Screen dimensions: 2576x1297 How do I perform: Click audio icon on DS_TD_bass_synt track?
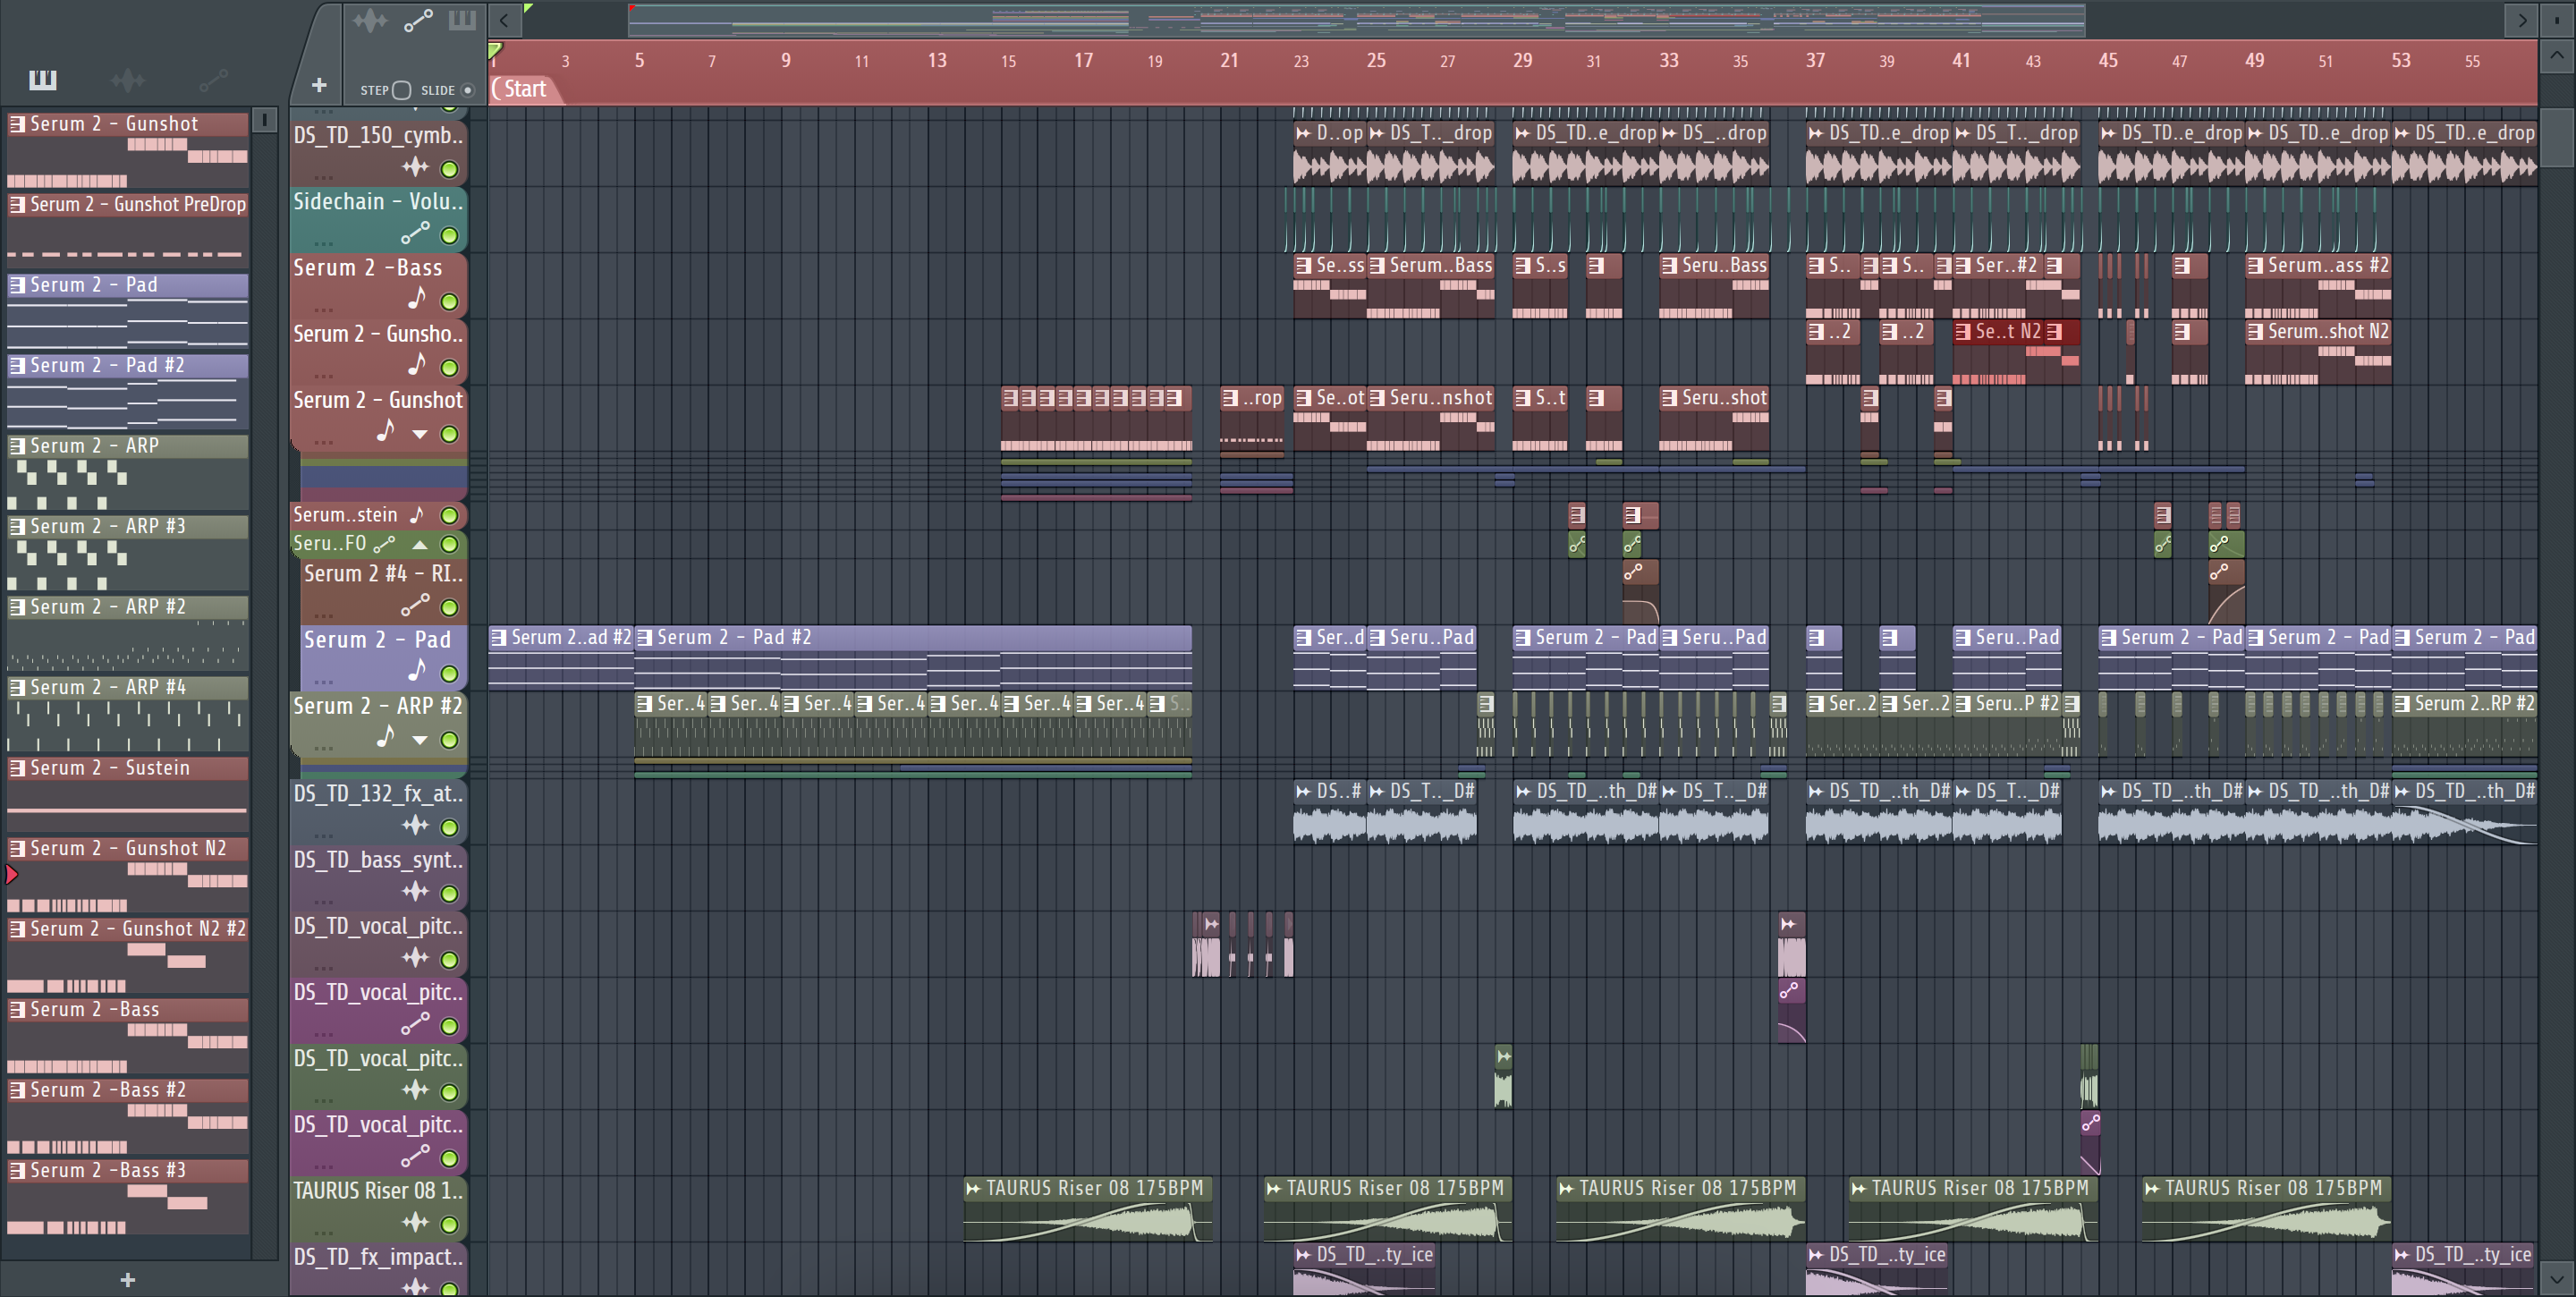coord(415,891)
